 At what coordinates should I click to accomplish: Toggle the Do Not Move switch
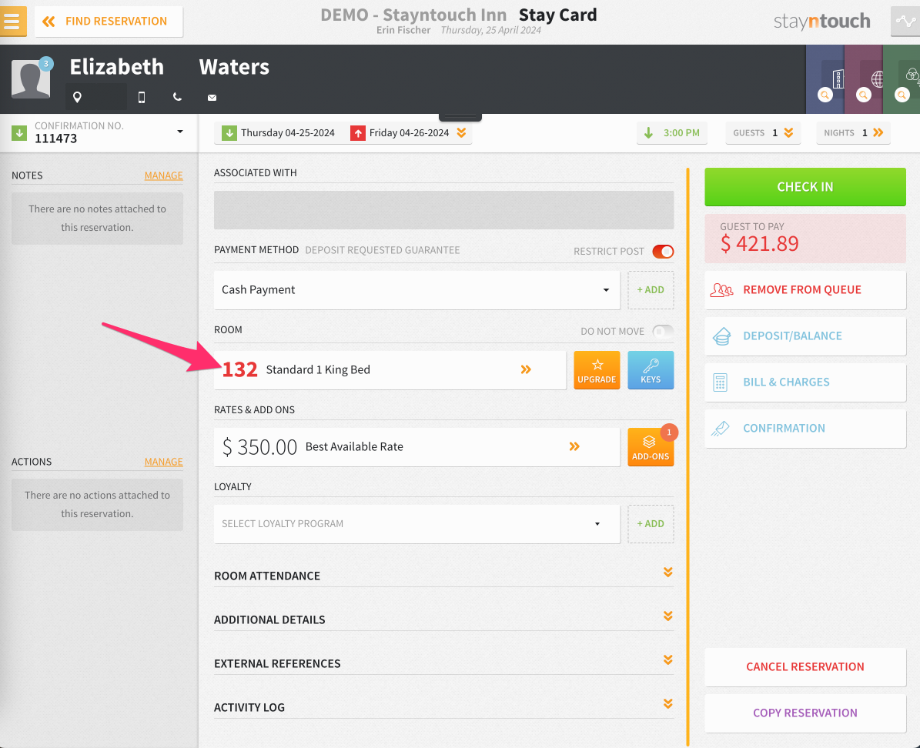pyautogui.click(x=663, y=331)
